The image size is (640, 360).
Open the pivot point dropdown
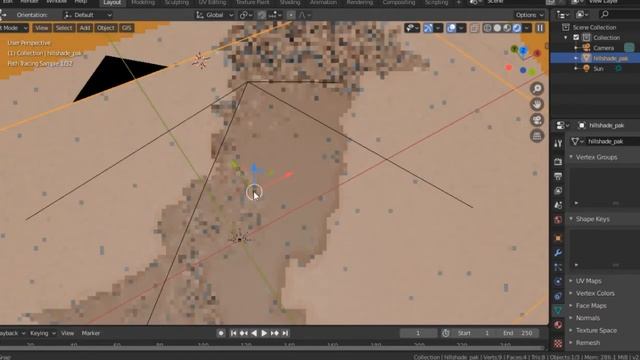pos(246,15)
